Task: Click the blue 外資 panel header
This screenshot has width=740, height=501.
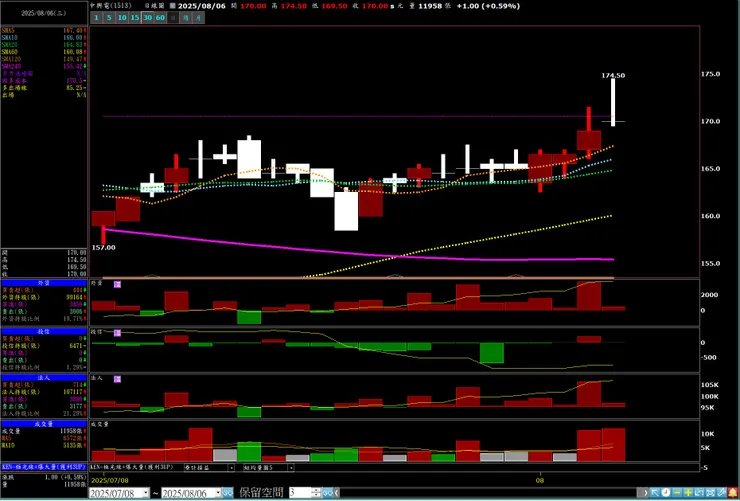Action: pos(44,283)
